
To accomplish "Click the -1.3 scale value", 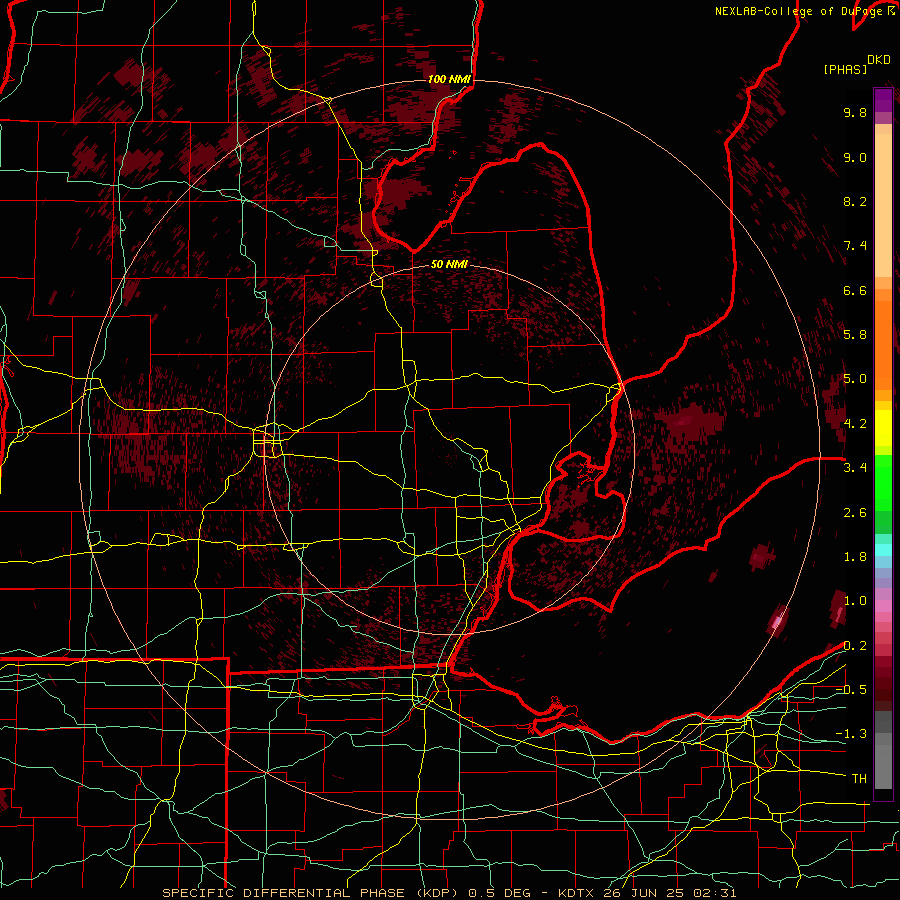I will click(x=851, y=734).
